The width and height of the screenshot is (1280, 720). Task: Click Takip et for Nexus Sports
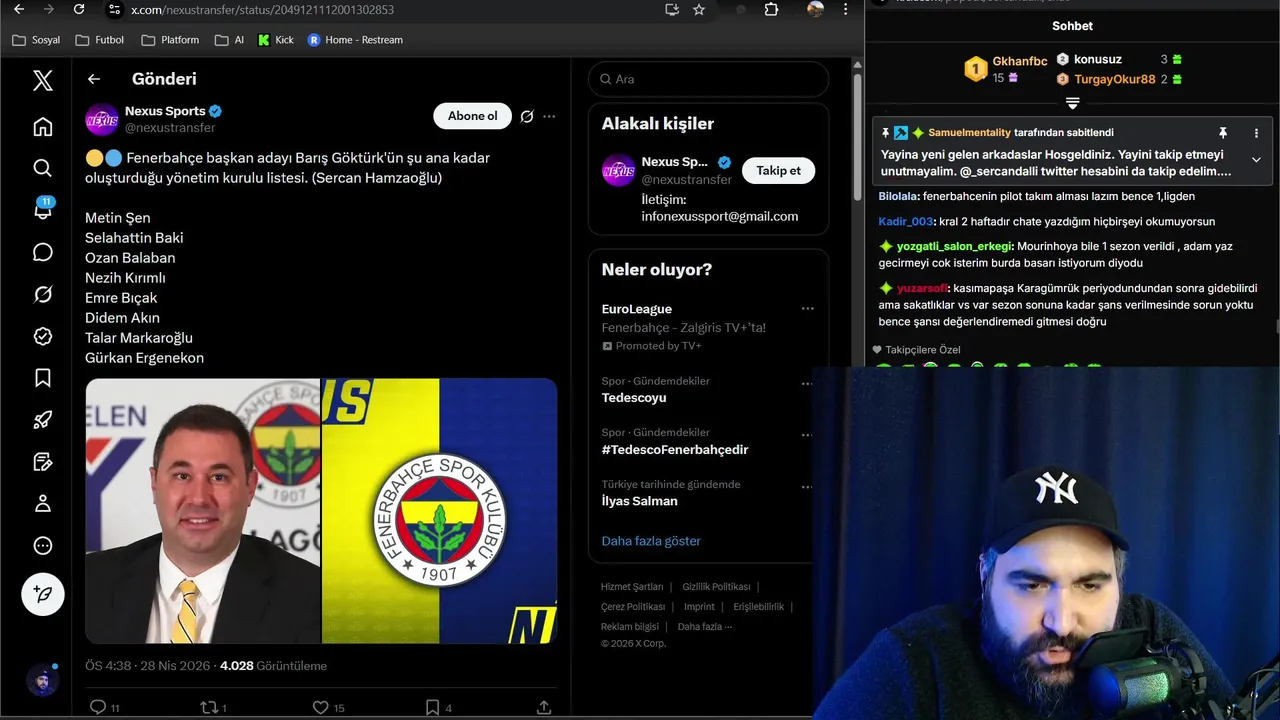[x=778, y=171]
